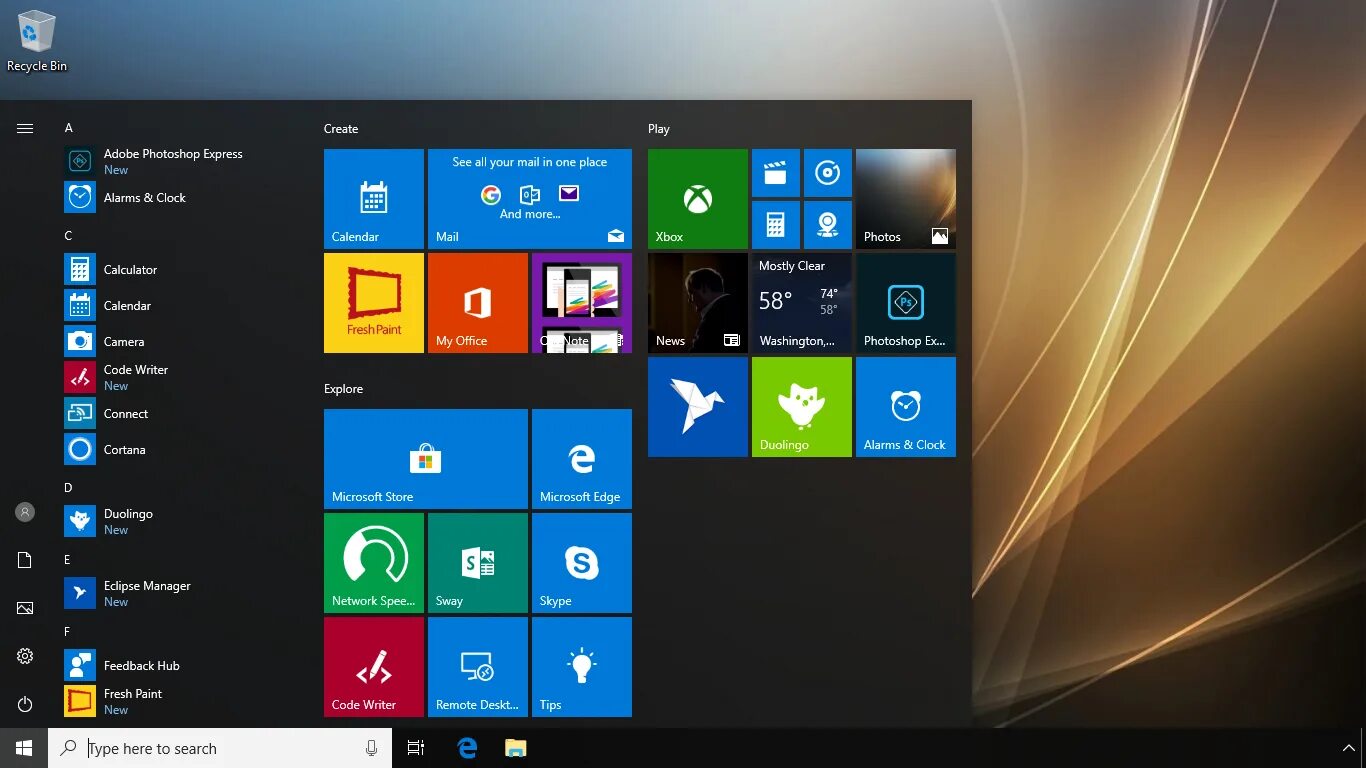Open the Movies & TV small tile
1366x768 pixels.
click(x=776, y=173)
